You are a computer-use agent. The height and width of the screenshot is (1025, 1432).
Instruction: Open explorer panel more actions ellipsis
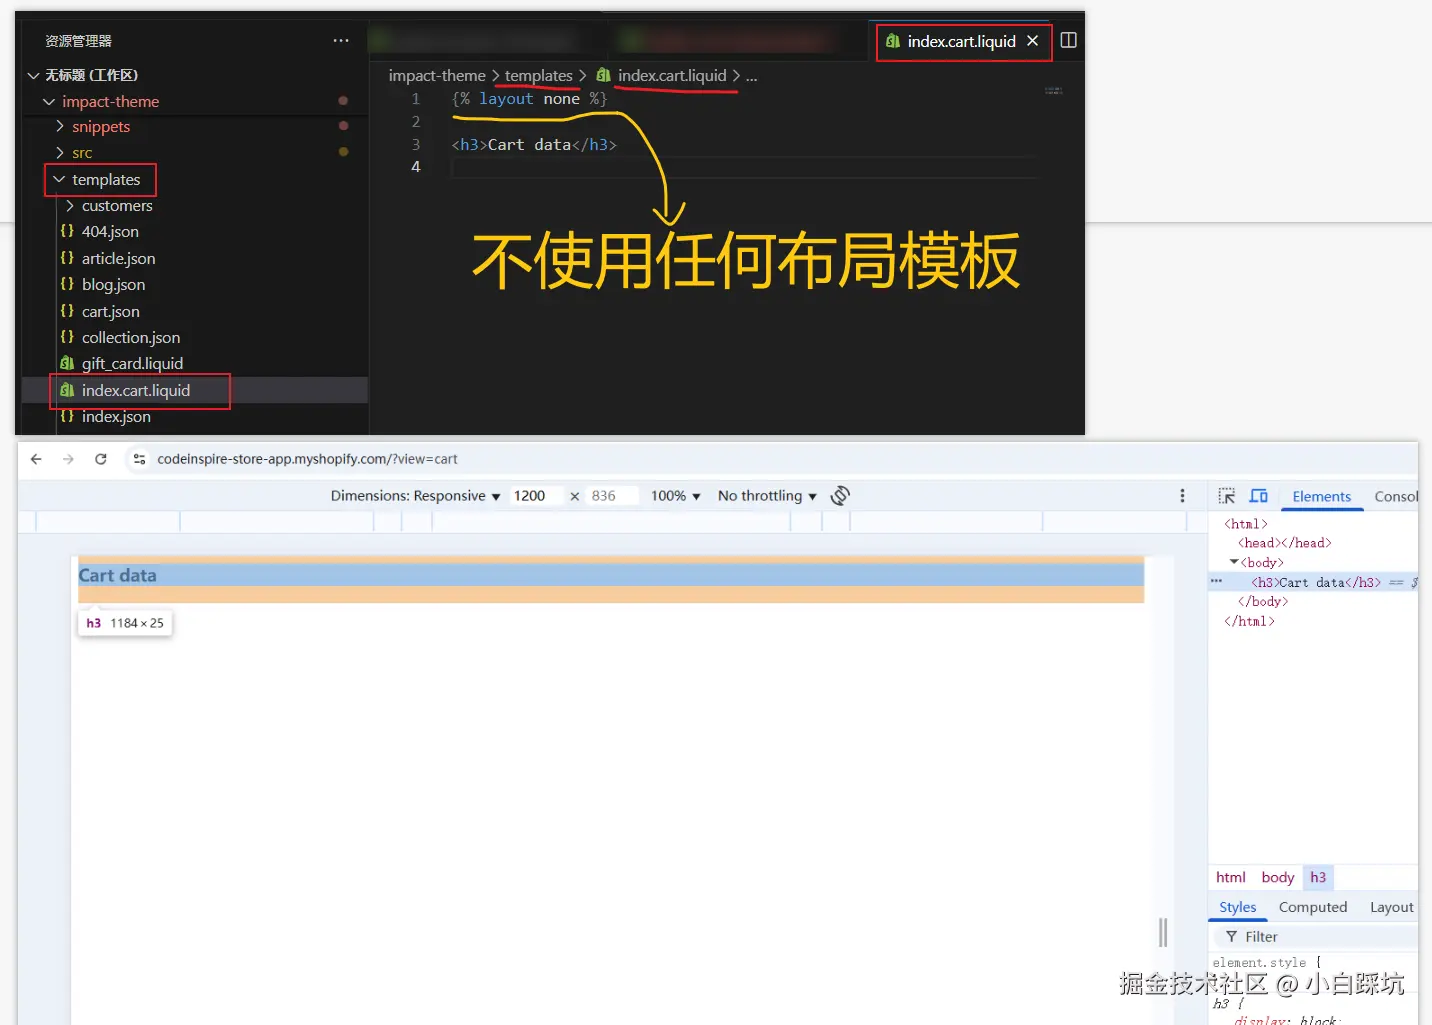(341, 41)
